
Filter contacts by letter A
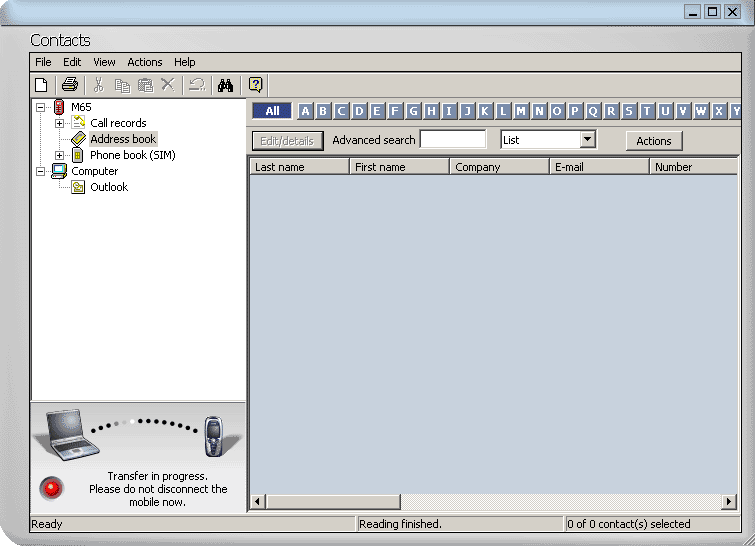point(305,111)
